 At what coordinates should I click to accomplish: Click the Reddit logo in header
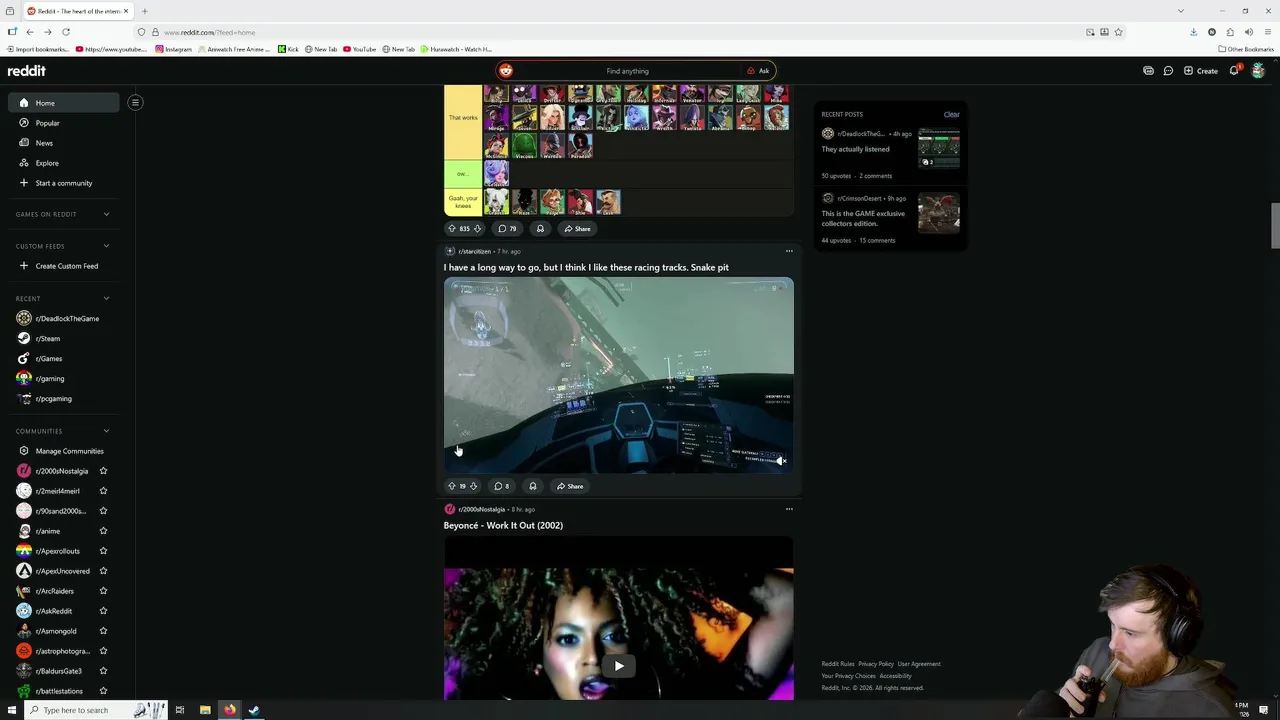[x=27, y=71]
